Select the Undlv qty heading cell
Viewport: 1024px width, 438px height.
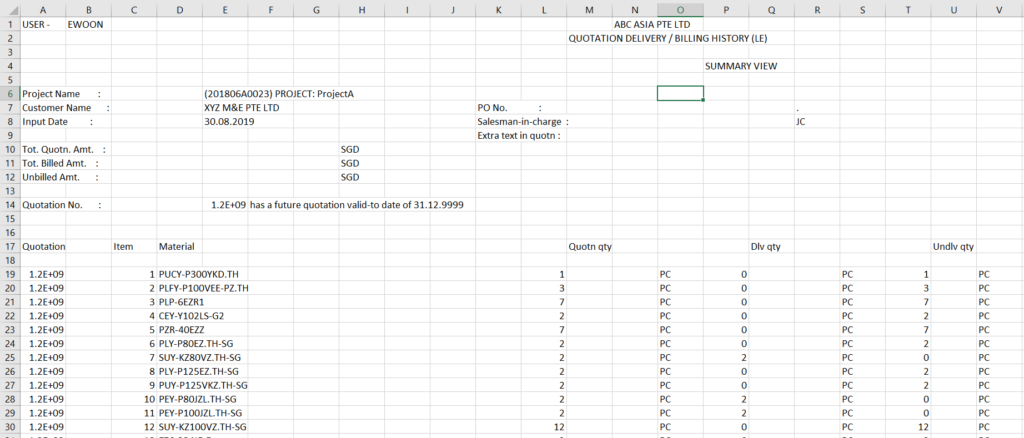point(953,247)
